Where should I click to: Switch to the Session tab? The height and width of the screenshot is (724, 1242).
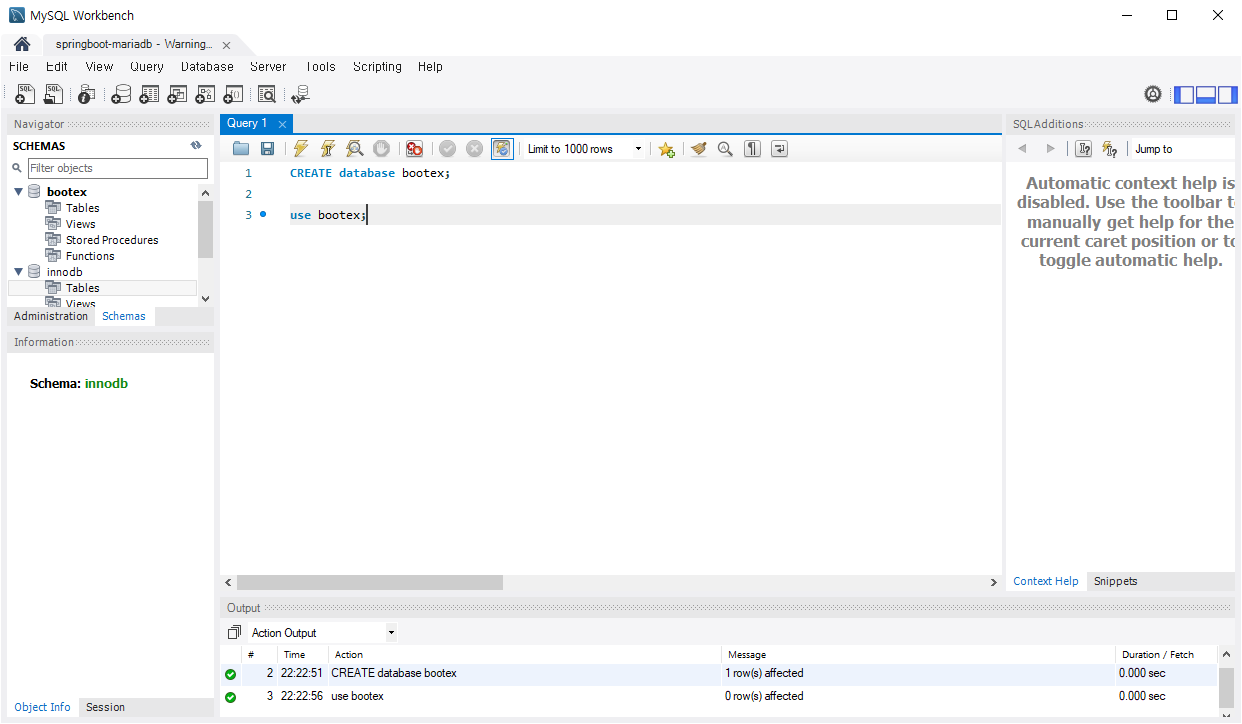[105, 707]
